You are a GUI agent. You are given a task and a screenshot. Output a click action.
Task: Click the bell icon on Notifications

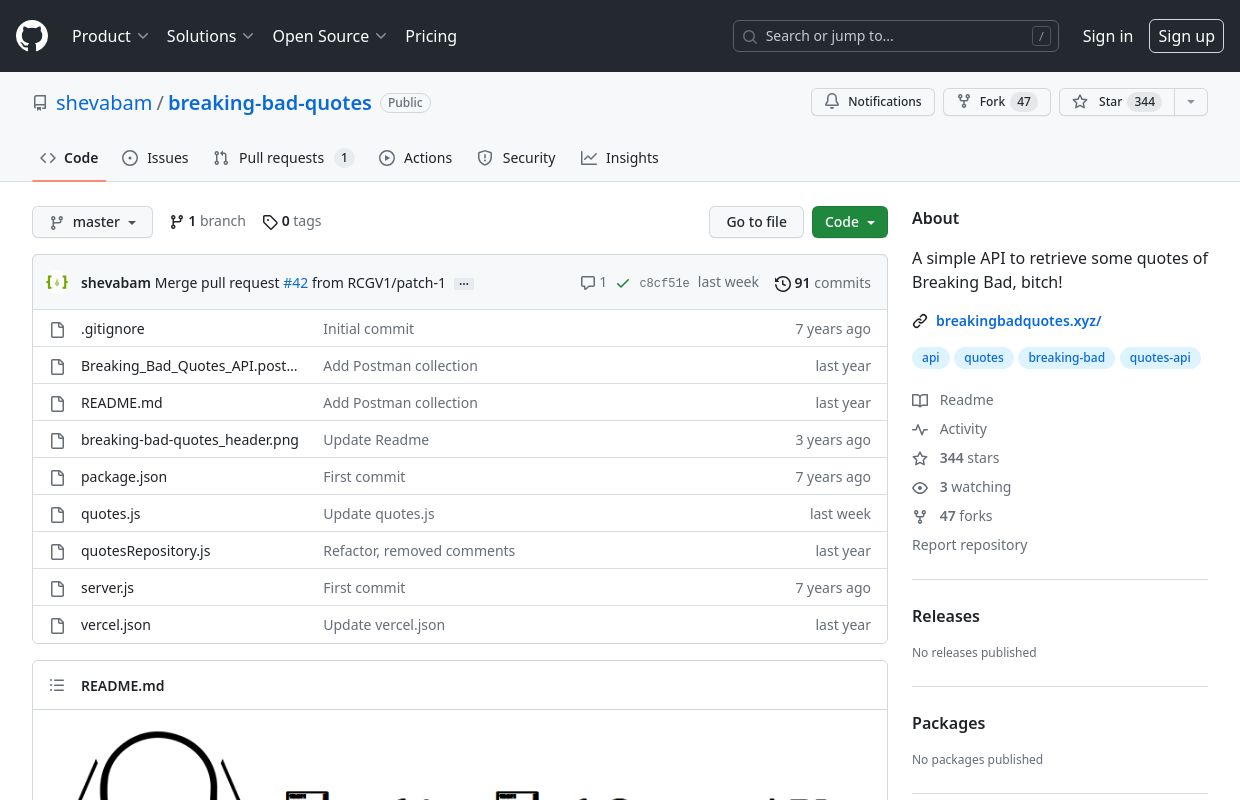[832, 102]
